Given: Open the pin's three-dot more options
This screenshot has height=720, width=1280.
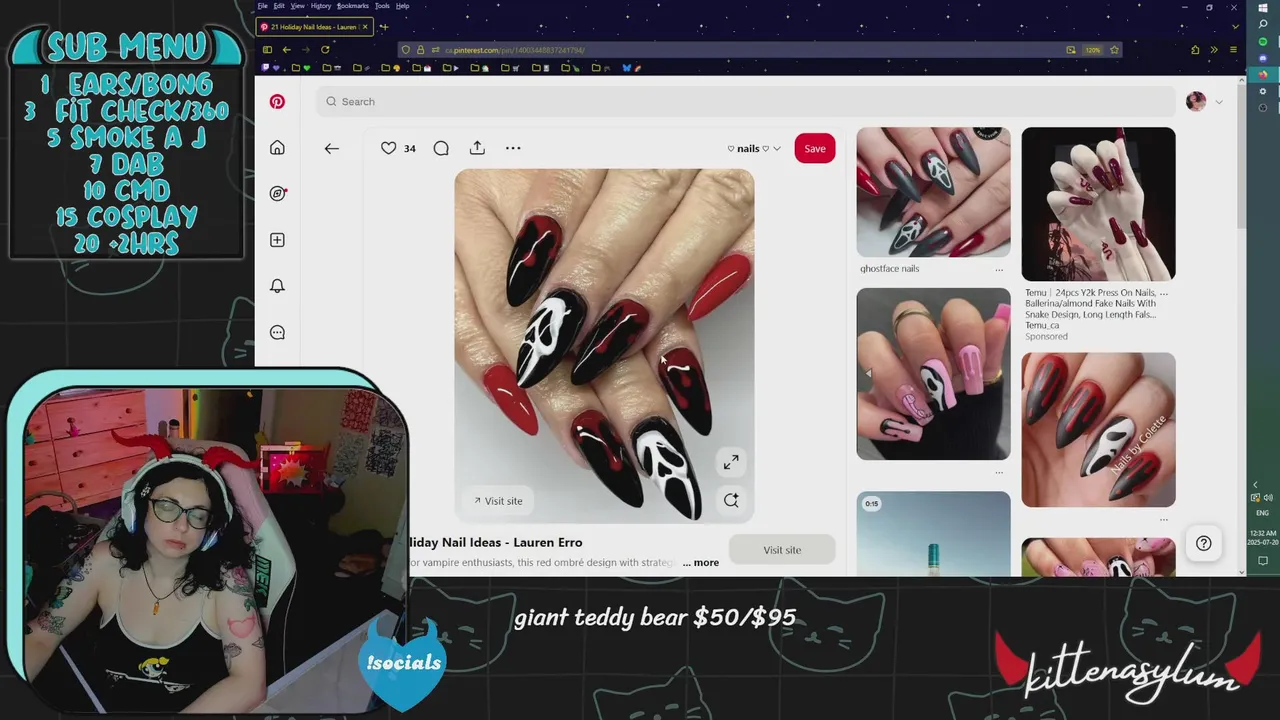Looking at the screenshot, I should coord(513,148).
